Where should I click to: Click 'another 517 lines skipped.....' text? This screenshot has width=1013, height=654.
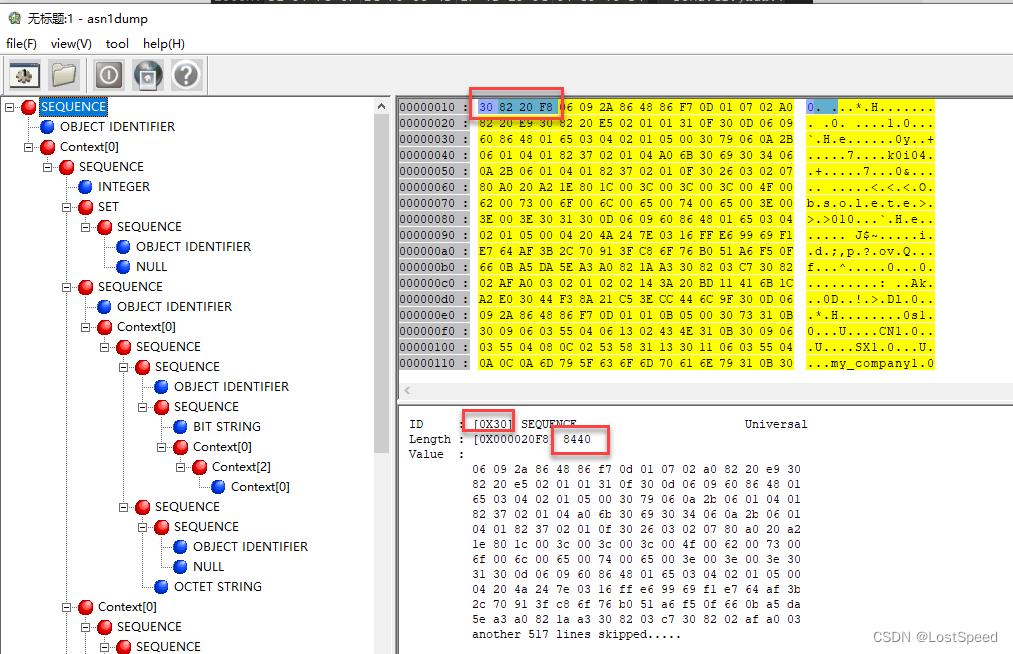576,634
